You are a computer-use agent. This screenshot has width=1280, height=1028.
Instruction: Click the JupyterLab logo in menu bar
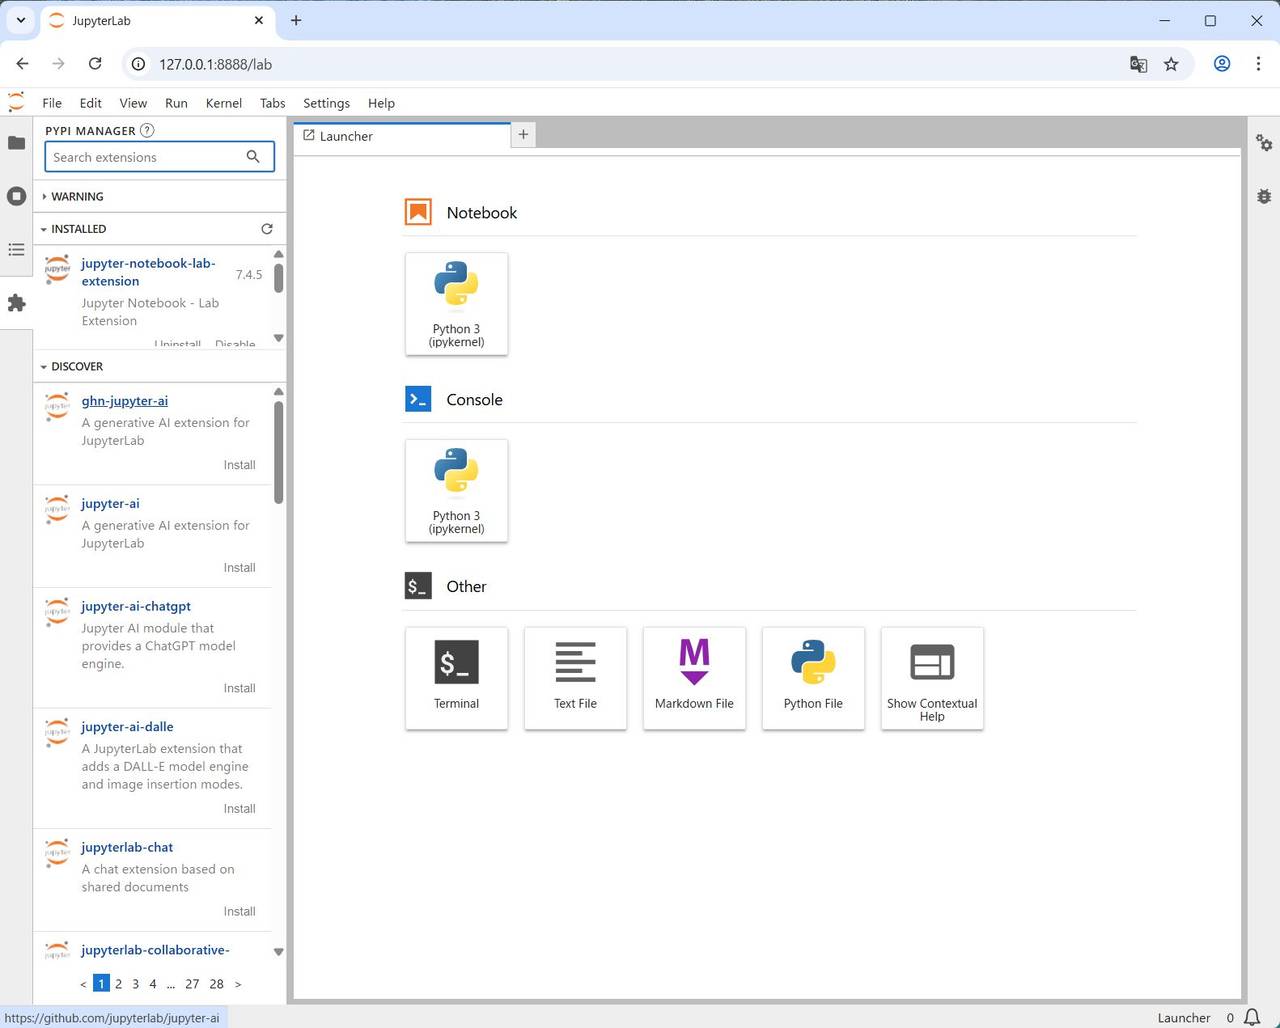(x=16, y=102)
